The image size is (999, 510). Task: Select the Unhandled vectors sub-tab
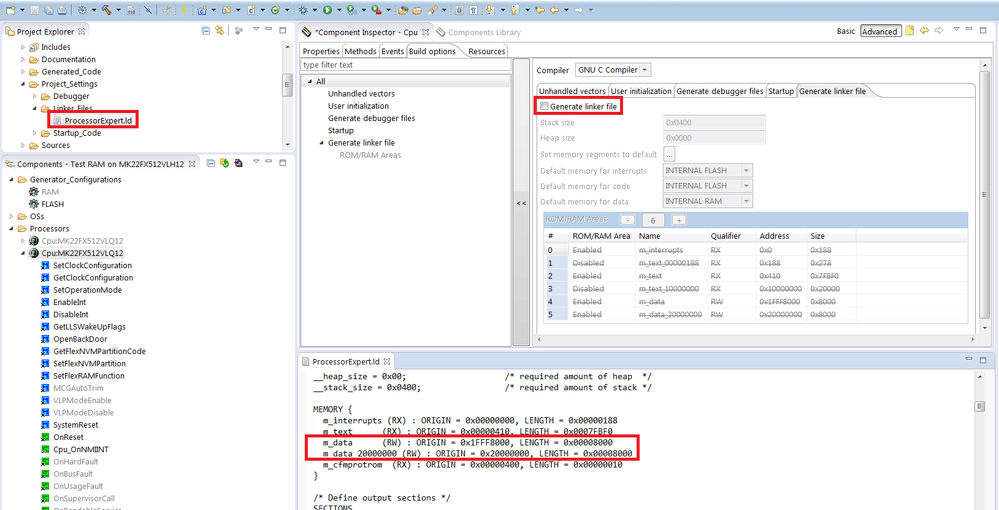(x=572, y=91)
